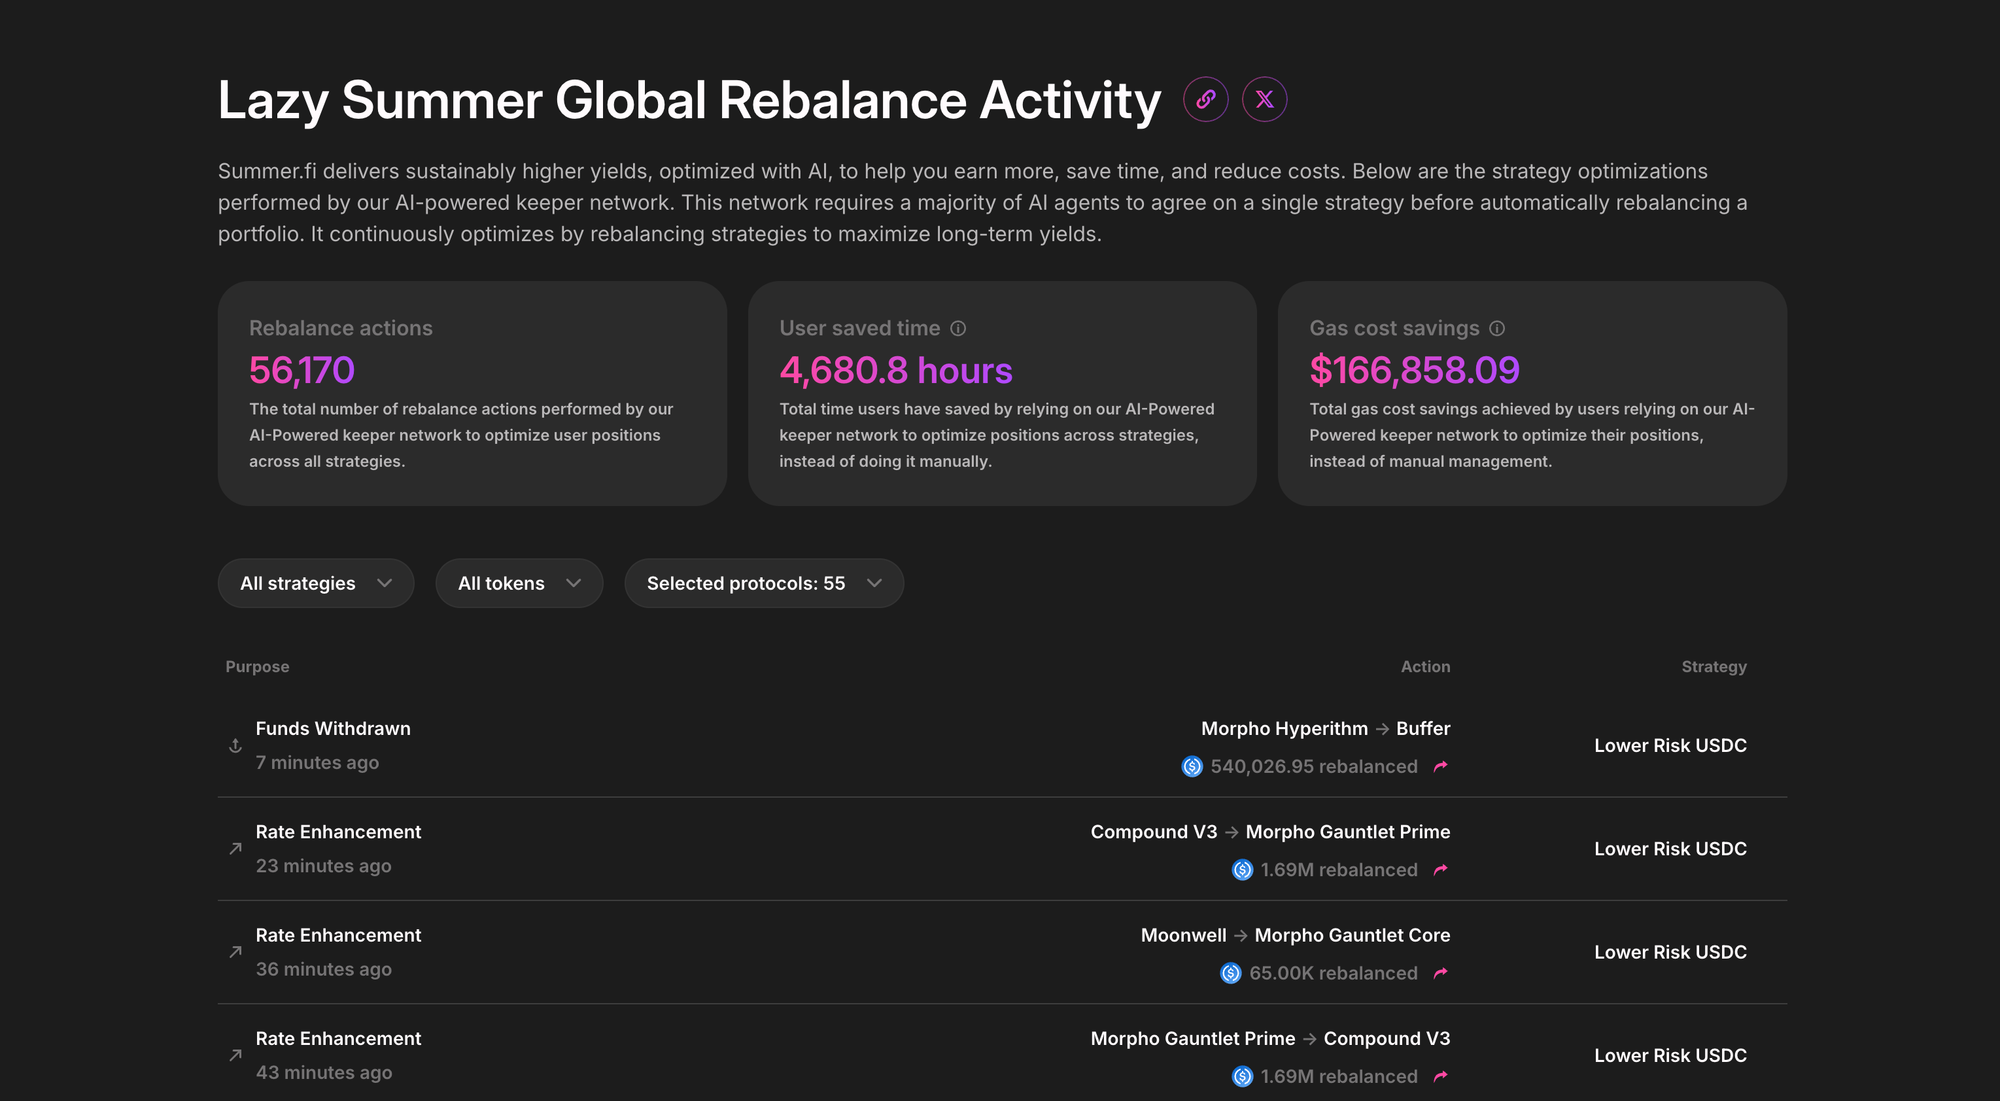The width and height of the screenshot is (2000, 1101).
Task: Open transaction arrow for Compound V3 to Morpho Gauntlet Prime
Action: click(x=1440, y=870)
